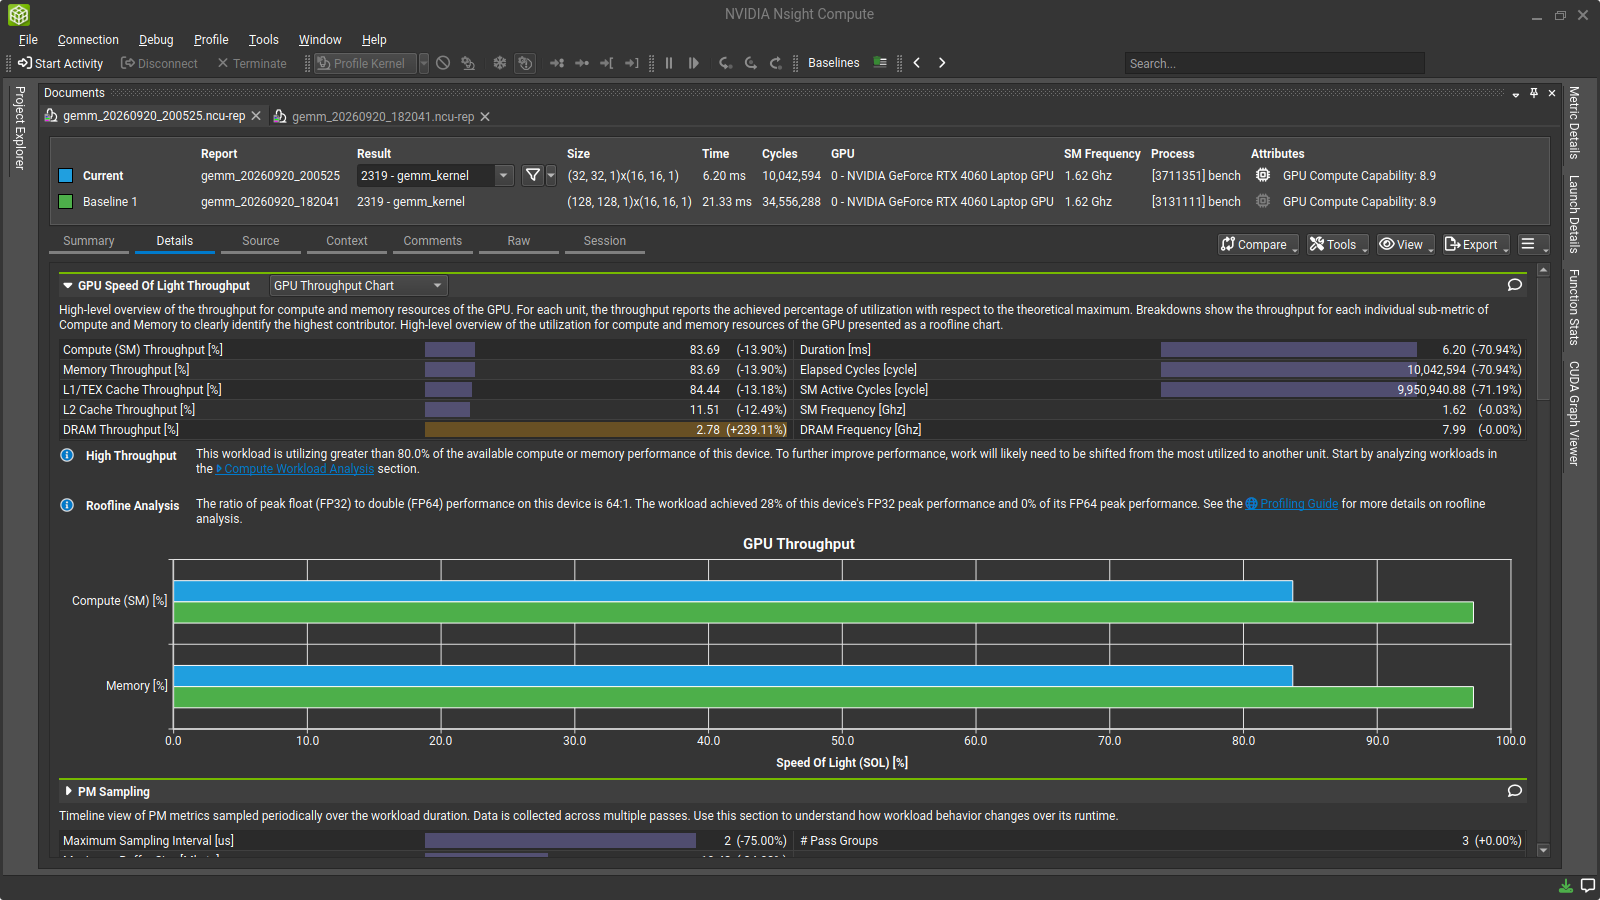The image size is (1600, 900).
Task: Switch to the Summary tab
Action: (x=89, y=241)
